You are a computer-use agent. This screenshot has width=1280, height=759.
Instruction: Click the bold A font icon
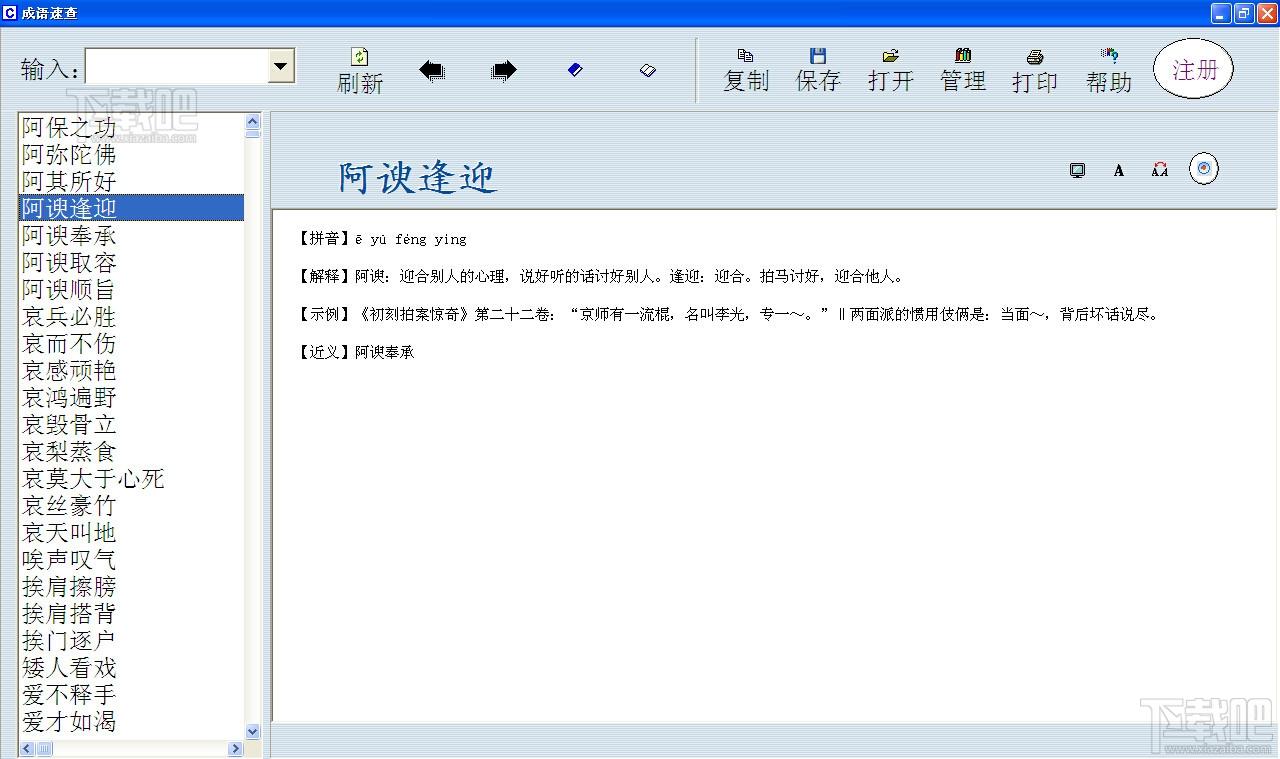(1119, 170)
